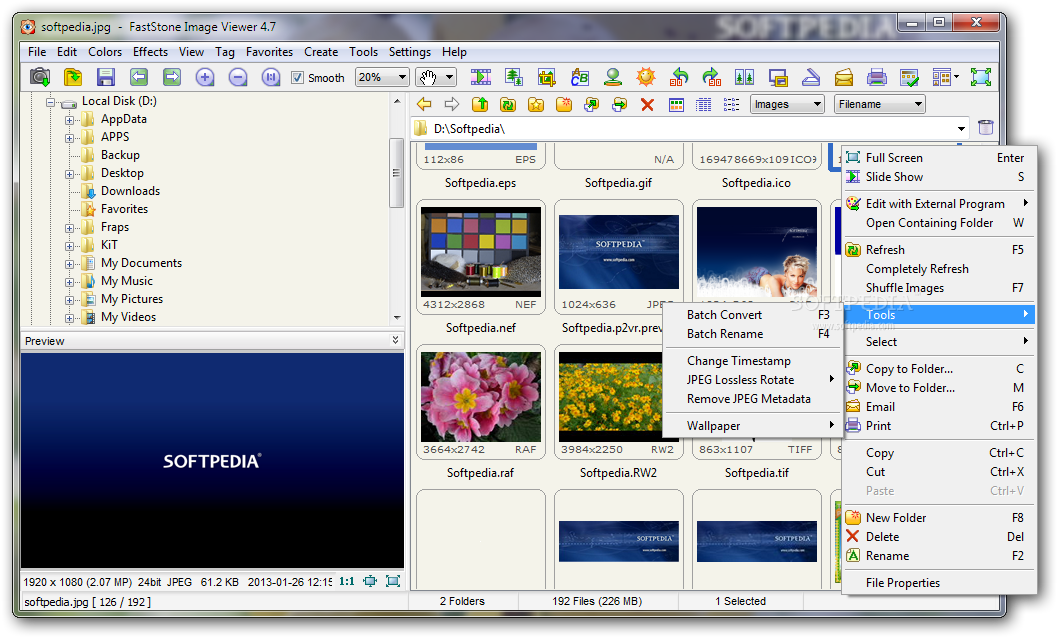
Task: Open the Tools menu
Action: click(x=363, y=51)
